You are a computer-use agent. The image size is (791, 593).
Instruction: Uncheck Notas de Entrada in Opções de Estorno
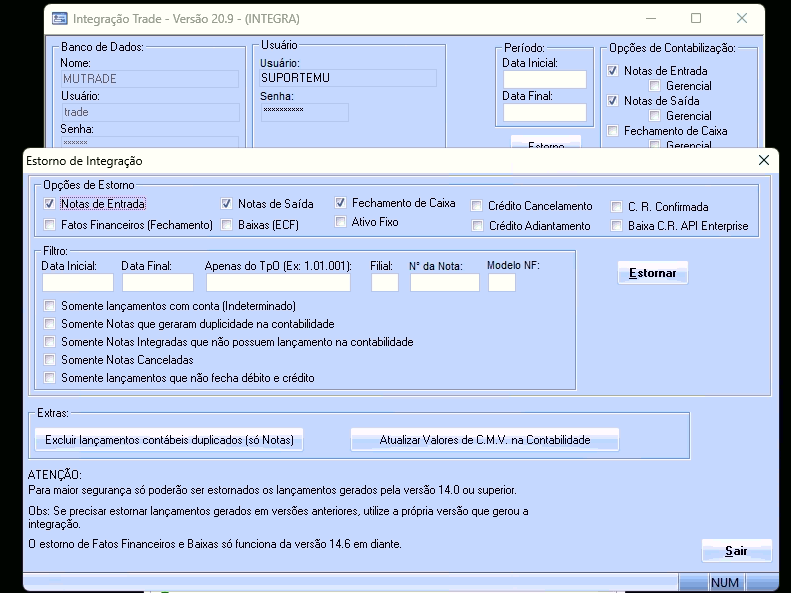tap(49, 204)
